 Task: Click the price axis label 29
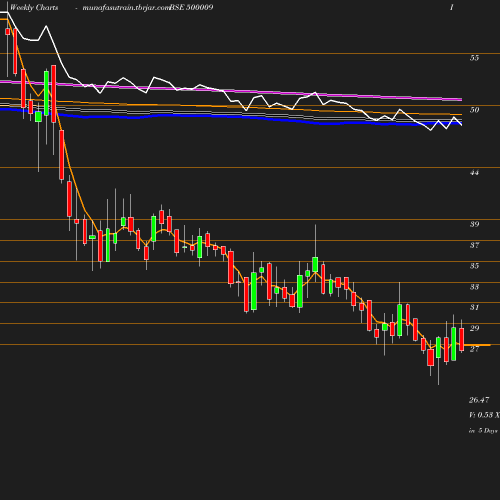[x=474, y=328]
